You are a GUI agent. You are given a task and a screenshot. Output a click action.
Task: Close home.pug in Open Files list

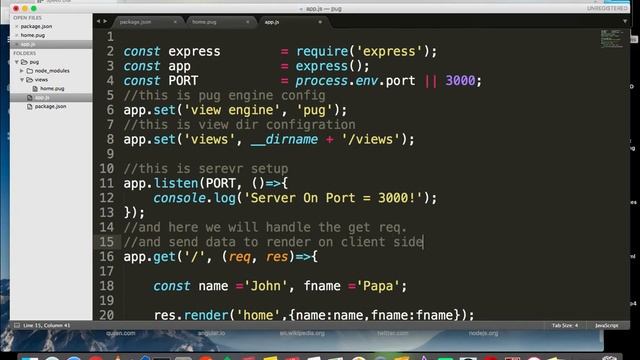[x=17, y=36]
